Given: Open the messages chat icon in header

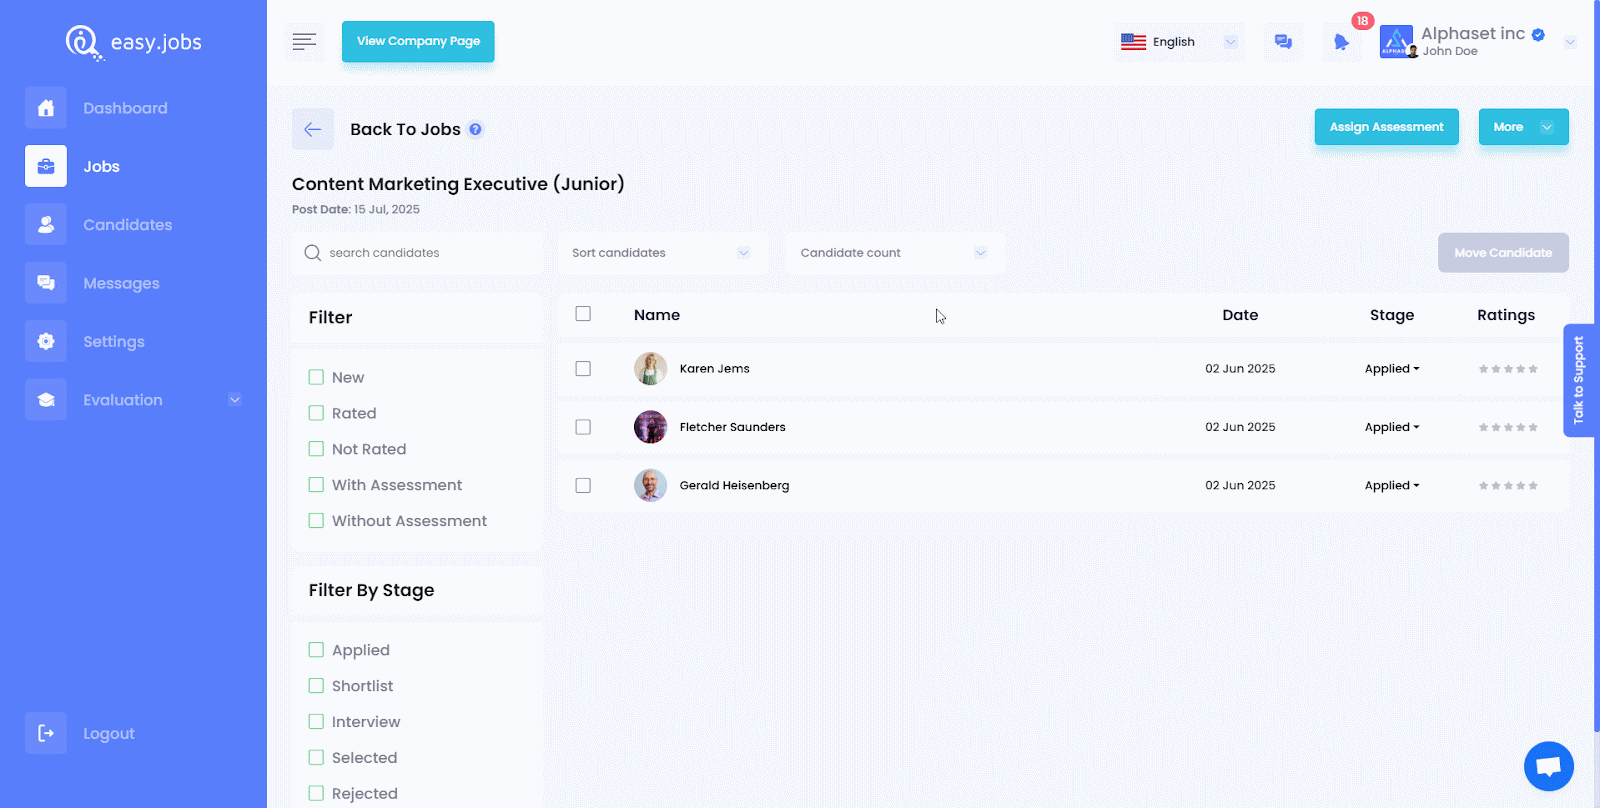Looking at the screenshot, I should [1283, 42].
